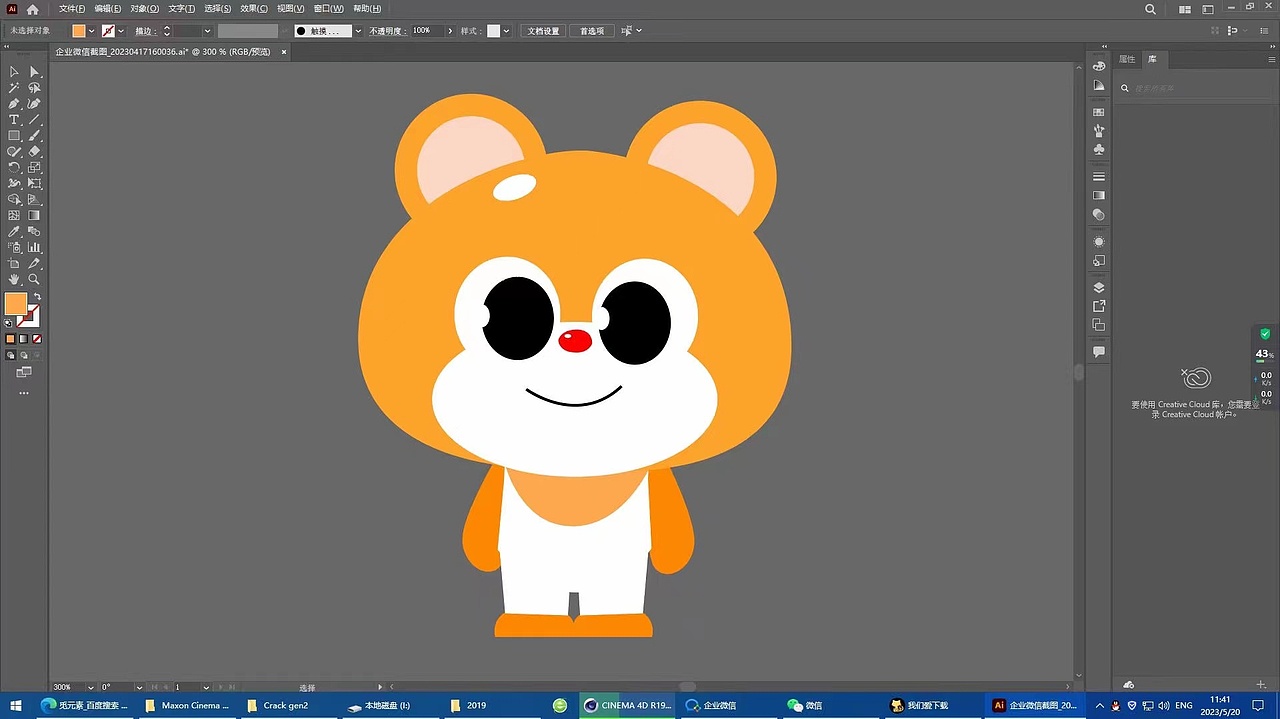This screenshot has width=1280, height=719.
Task: Select the Pen tool
Action: [x=14, y=103]
